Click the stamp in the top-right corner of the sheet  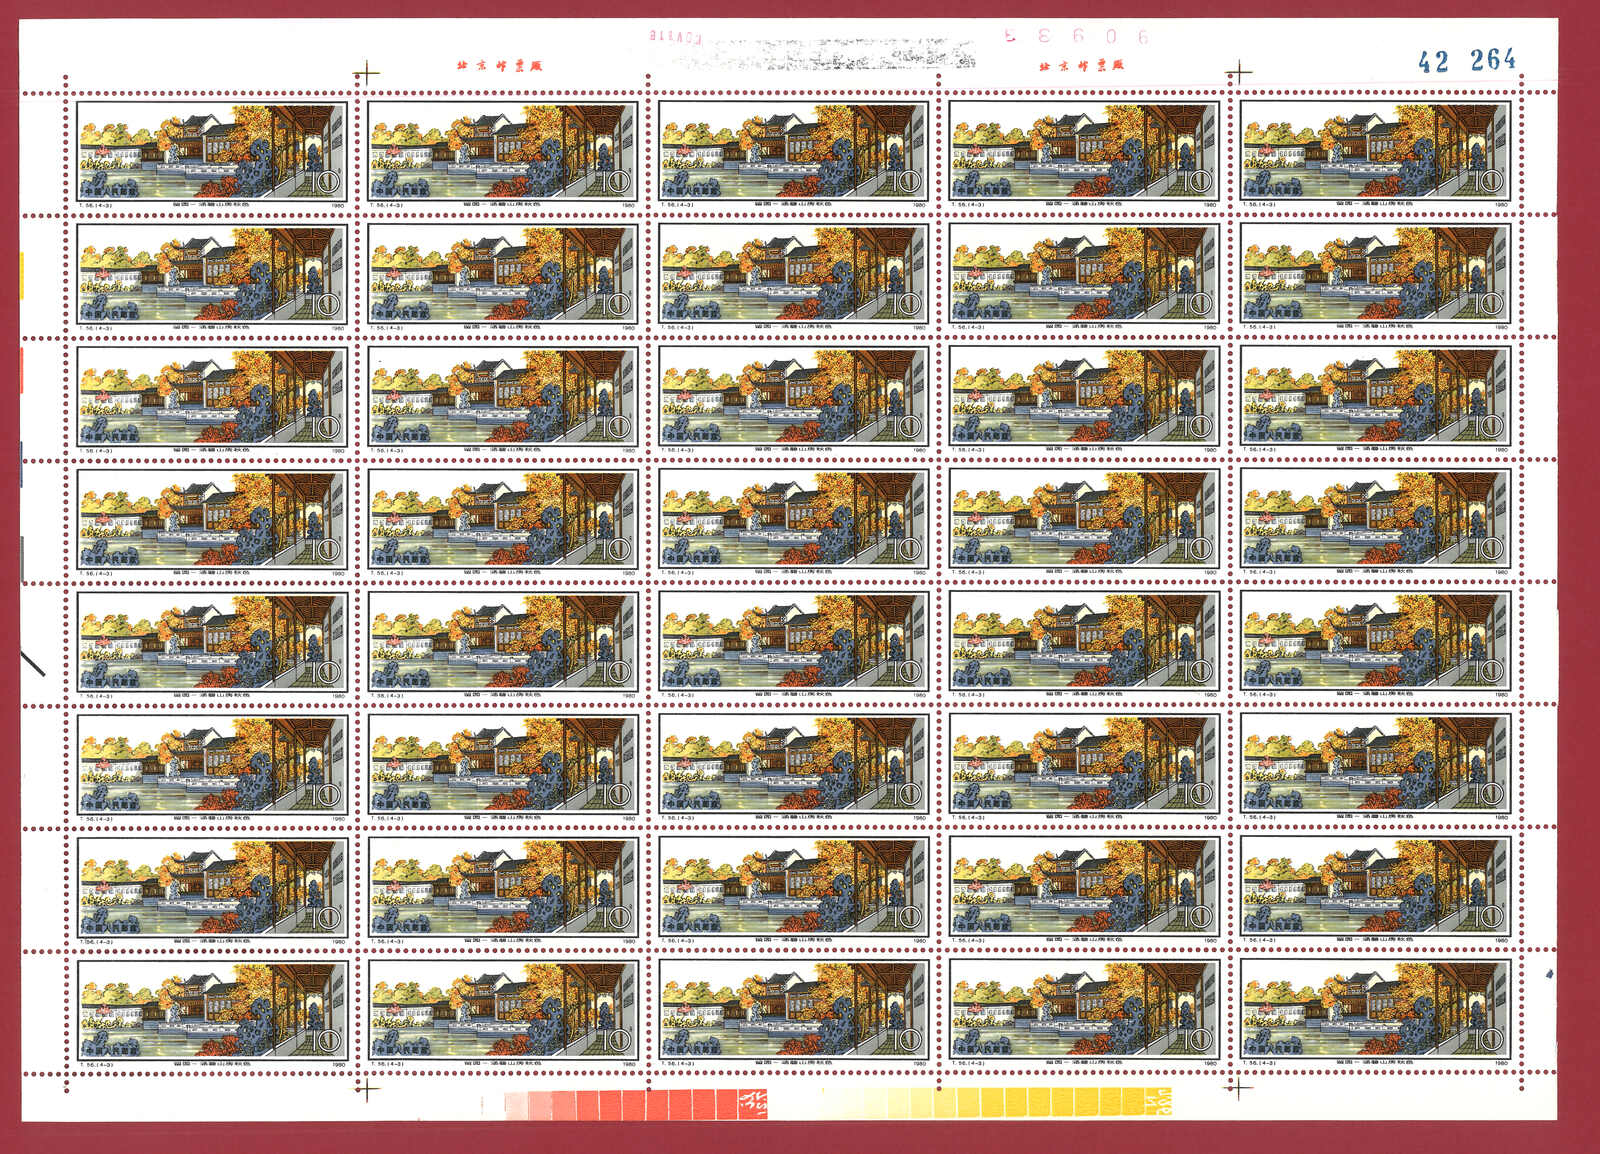click(x=1375, y=153)
